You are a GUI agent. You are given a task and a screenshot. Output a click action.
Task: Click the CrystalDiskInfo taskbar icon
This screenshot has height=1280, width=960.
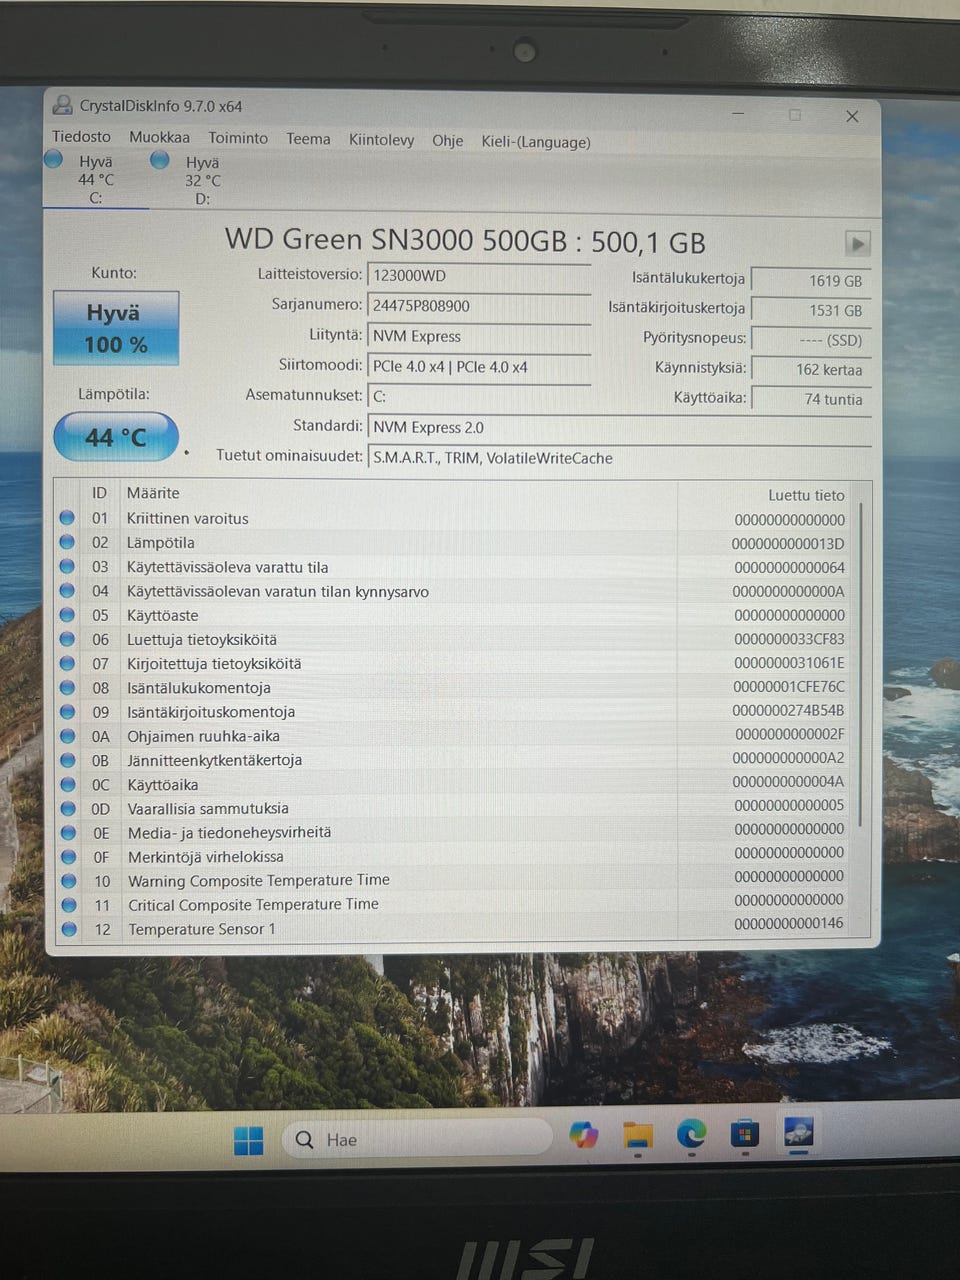798,1133
